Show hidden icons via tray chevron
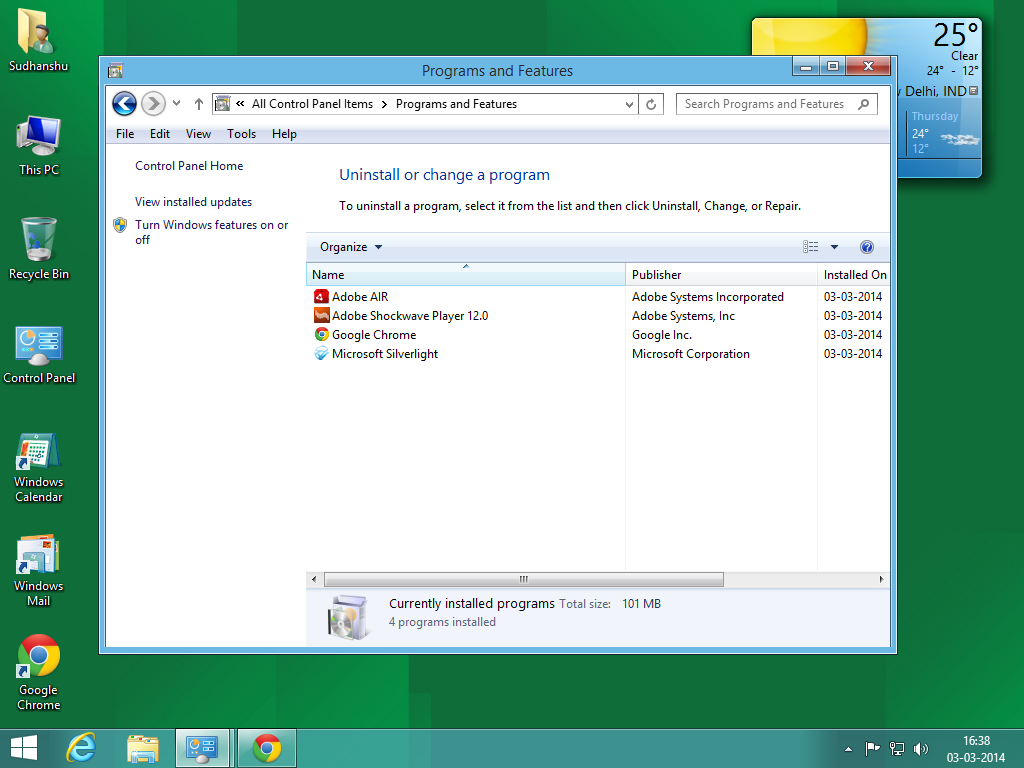 pyautogui.click(x=846, y=748)
